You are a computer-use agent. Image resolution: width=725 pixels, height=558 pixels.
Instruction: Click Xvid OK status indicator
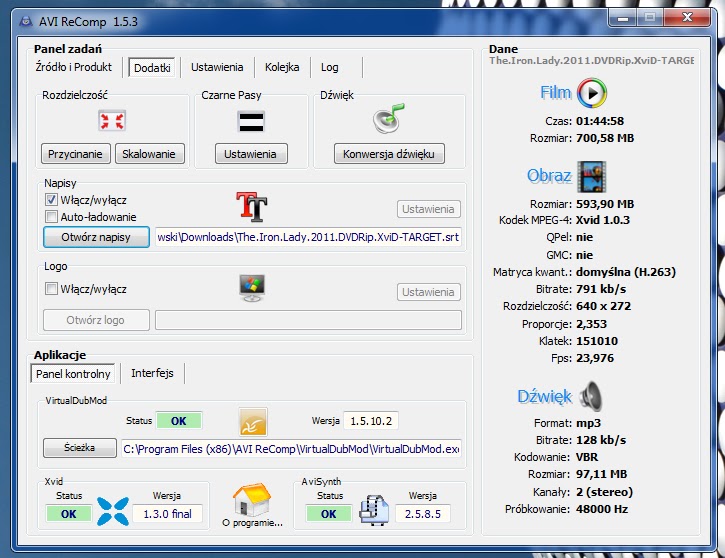[68, 514]
